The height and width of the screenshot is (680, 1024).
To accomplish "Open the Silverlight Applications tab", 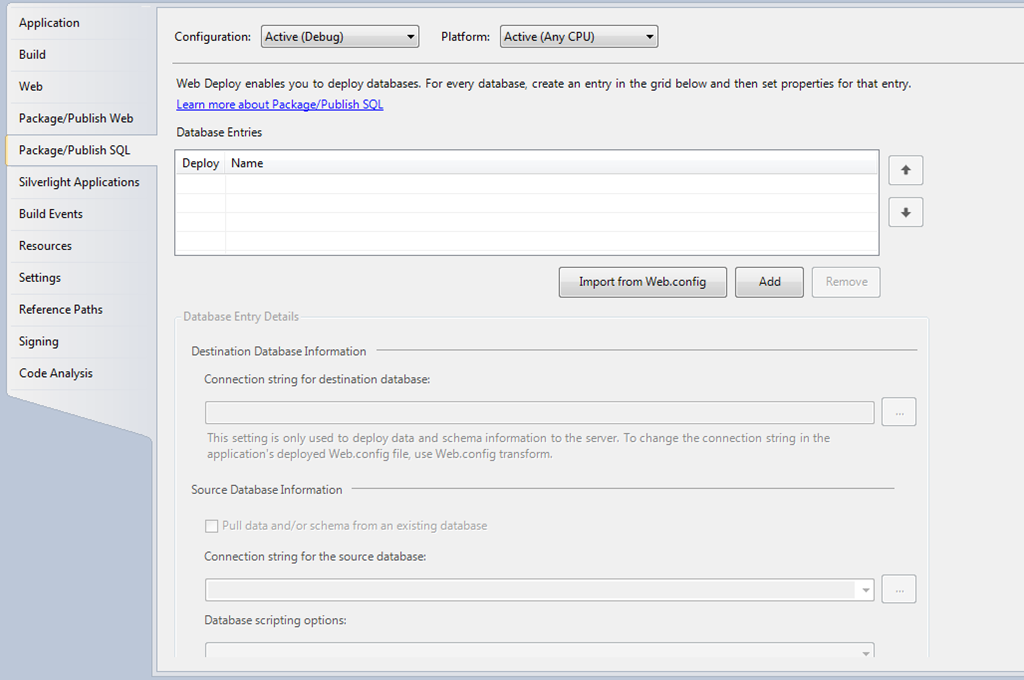I will click(79, 182).
